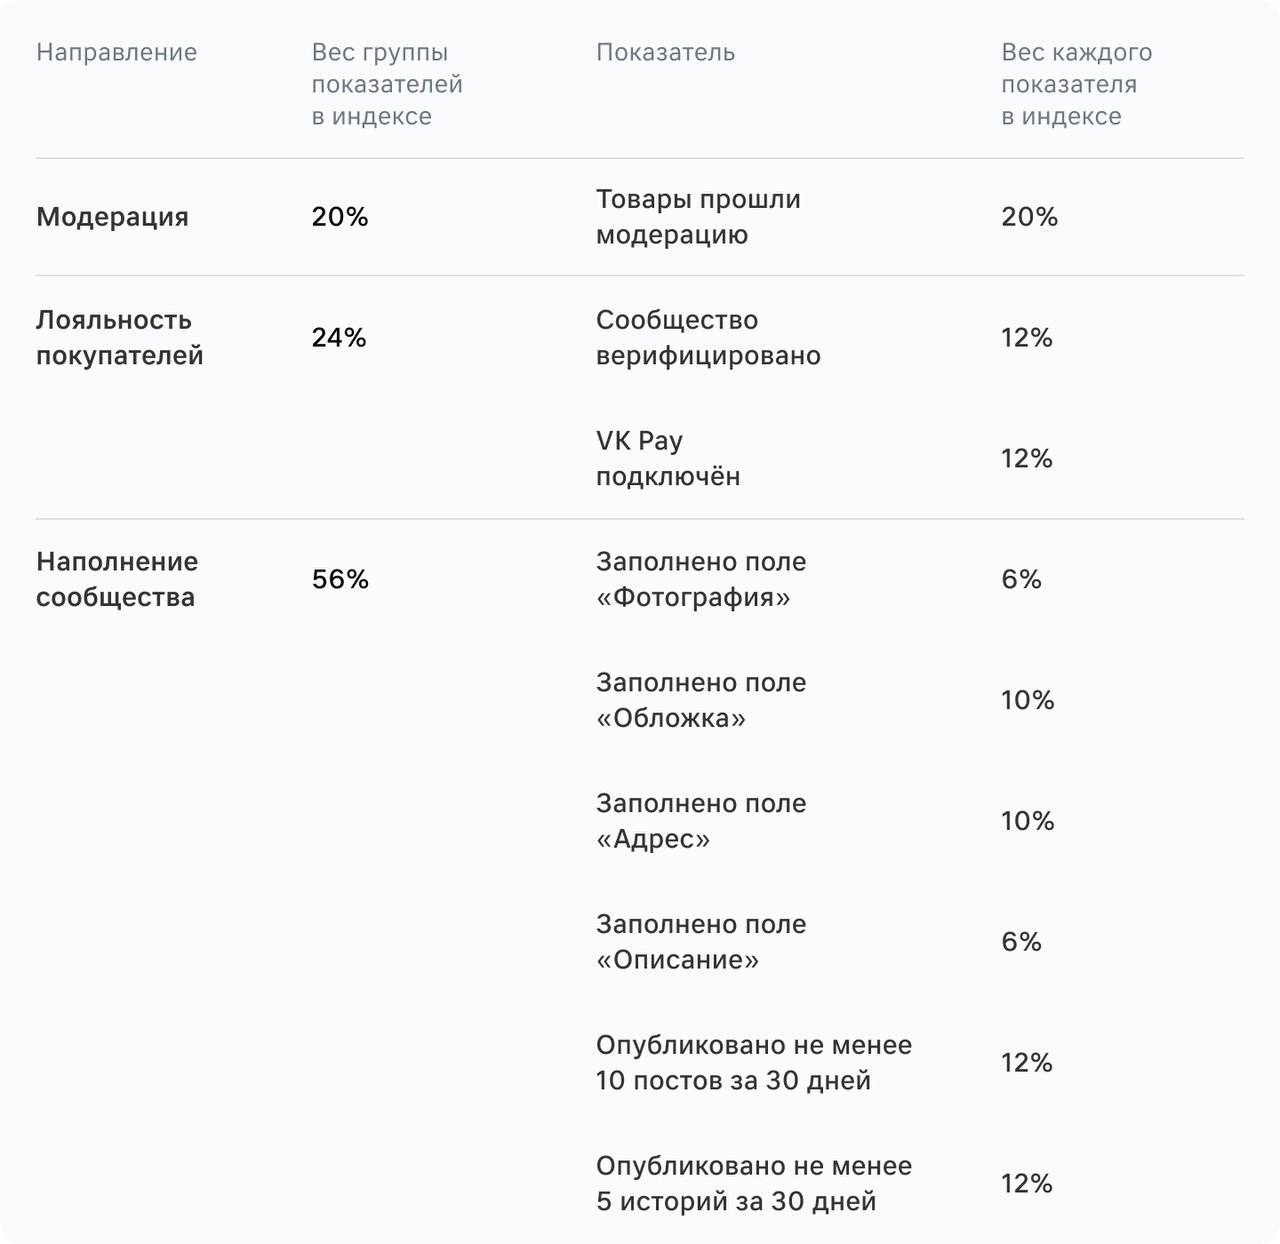This screenshot has height=1244, width=1280.
Task: Click the "Сообщество верифицировано" indicator
Action: [x=708, y=338]
